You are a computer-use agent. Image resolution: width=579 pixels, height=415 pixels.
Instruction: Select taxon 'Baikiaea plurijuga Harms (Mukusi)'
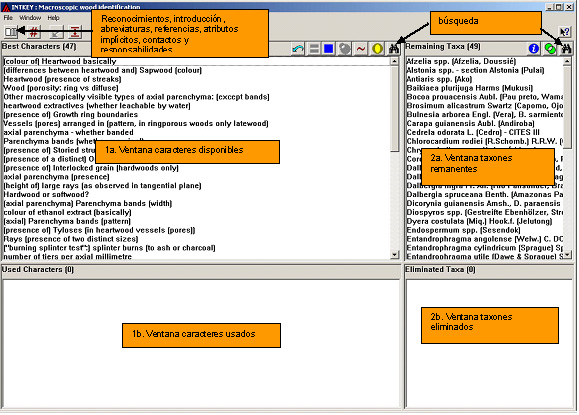click(470, 88)
